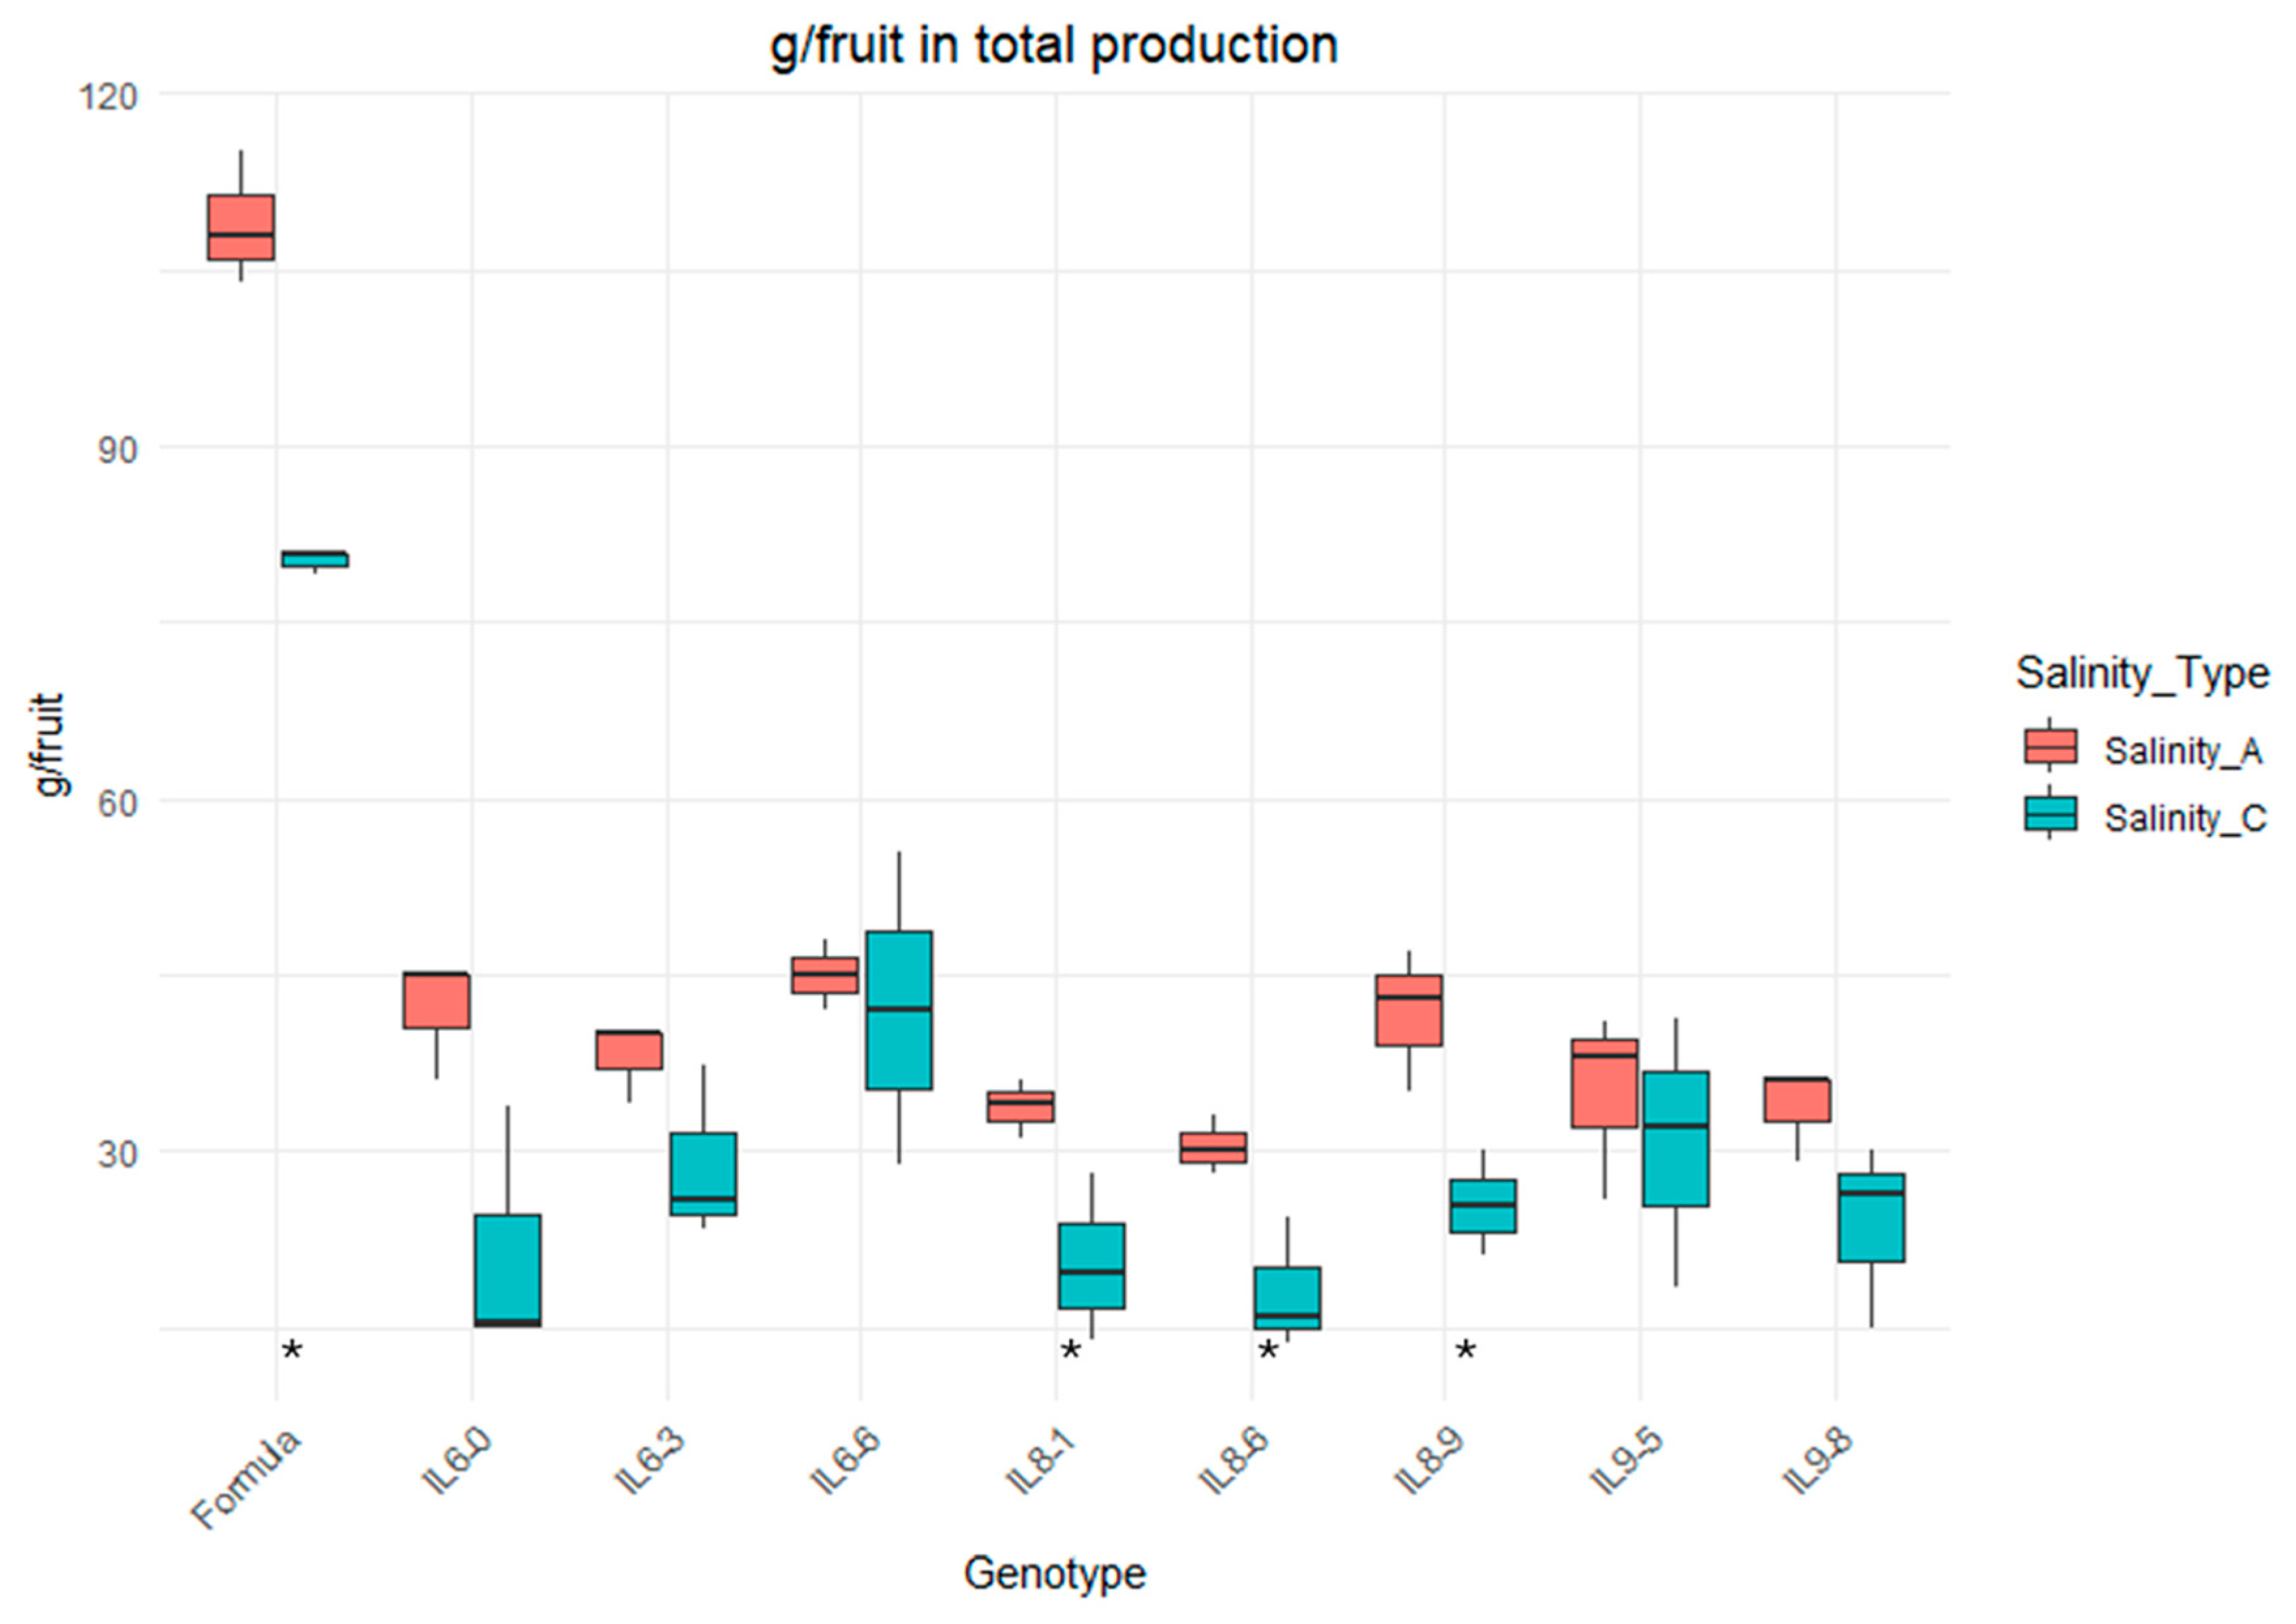Image resolution: width=2296 pixels, height=1624 pixels.
Task: Click the IL8.9 red box plot
Action: (1409, 1010)
